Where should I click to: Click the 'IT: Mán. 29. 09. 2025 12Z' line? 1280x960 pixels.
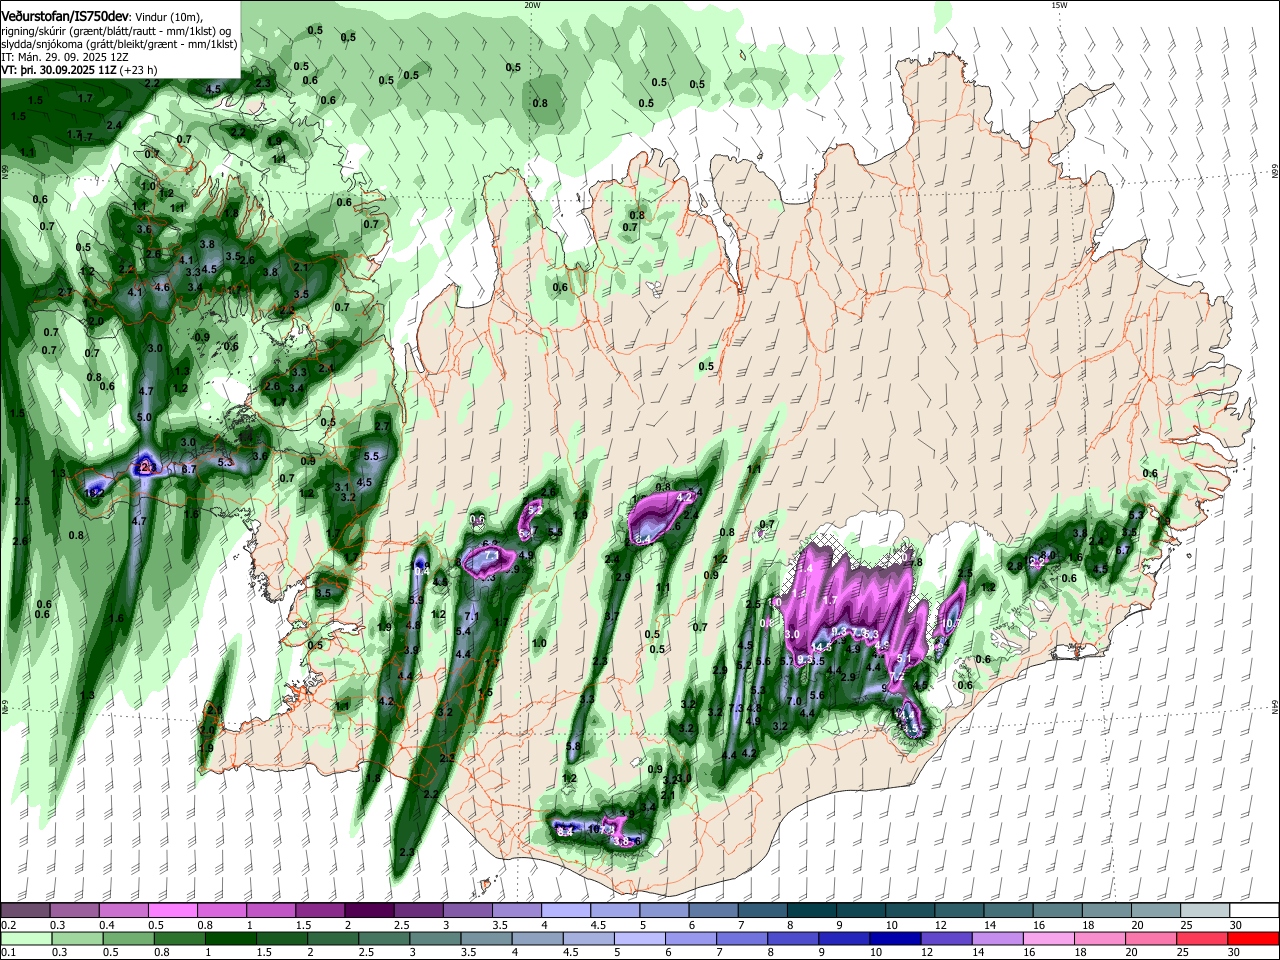point(64,57)
